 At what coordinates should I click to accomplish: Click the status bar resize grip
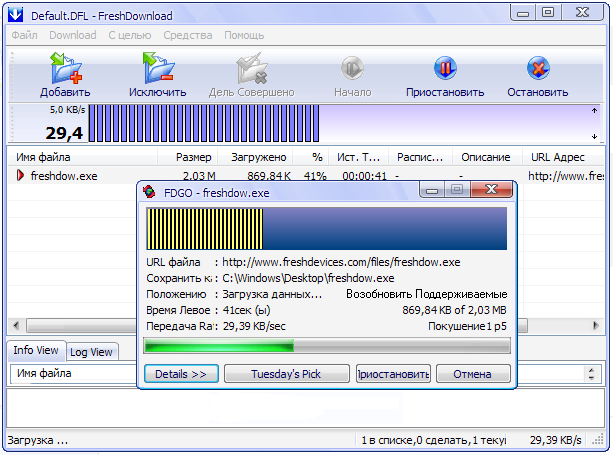click(598, 440)
